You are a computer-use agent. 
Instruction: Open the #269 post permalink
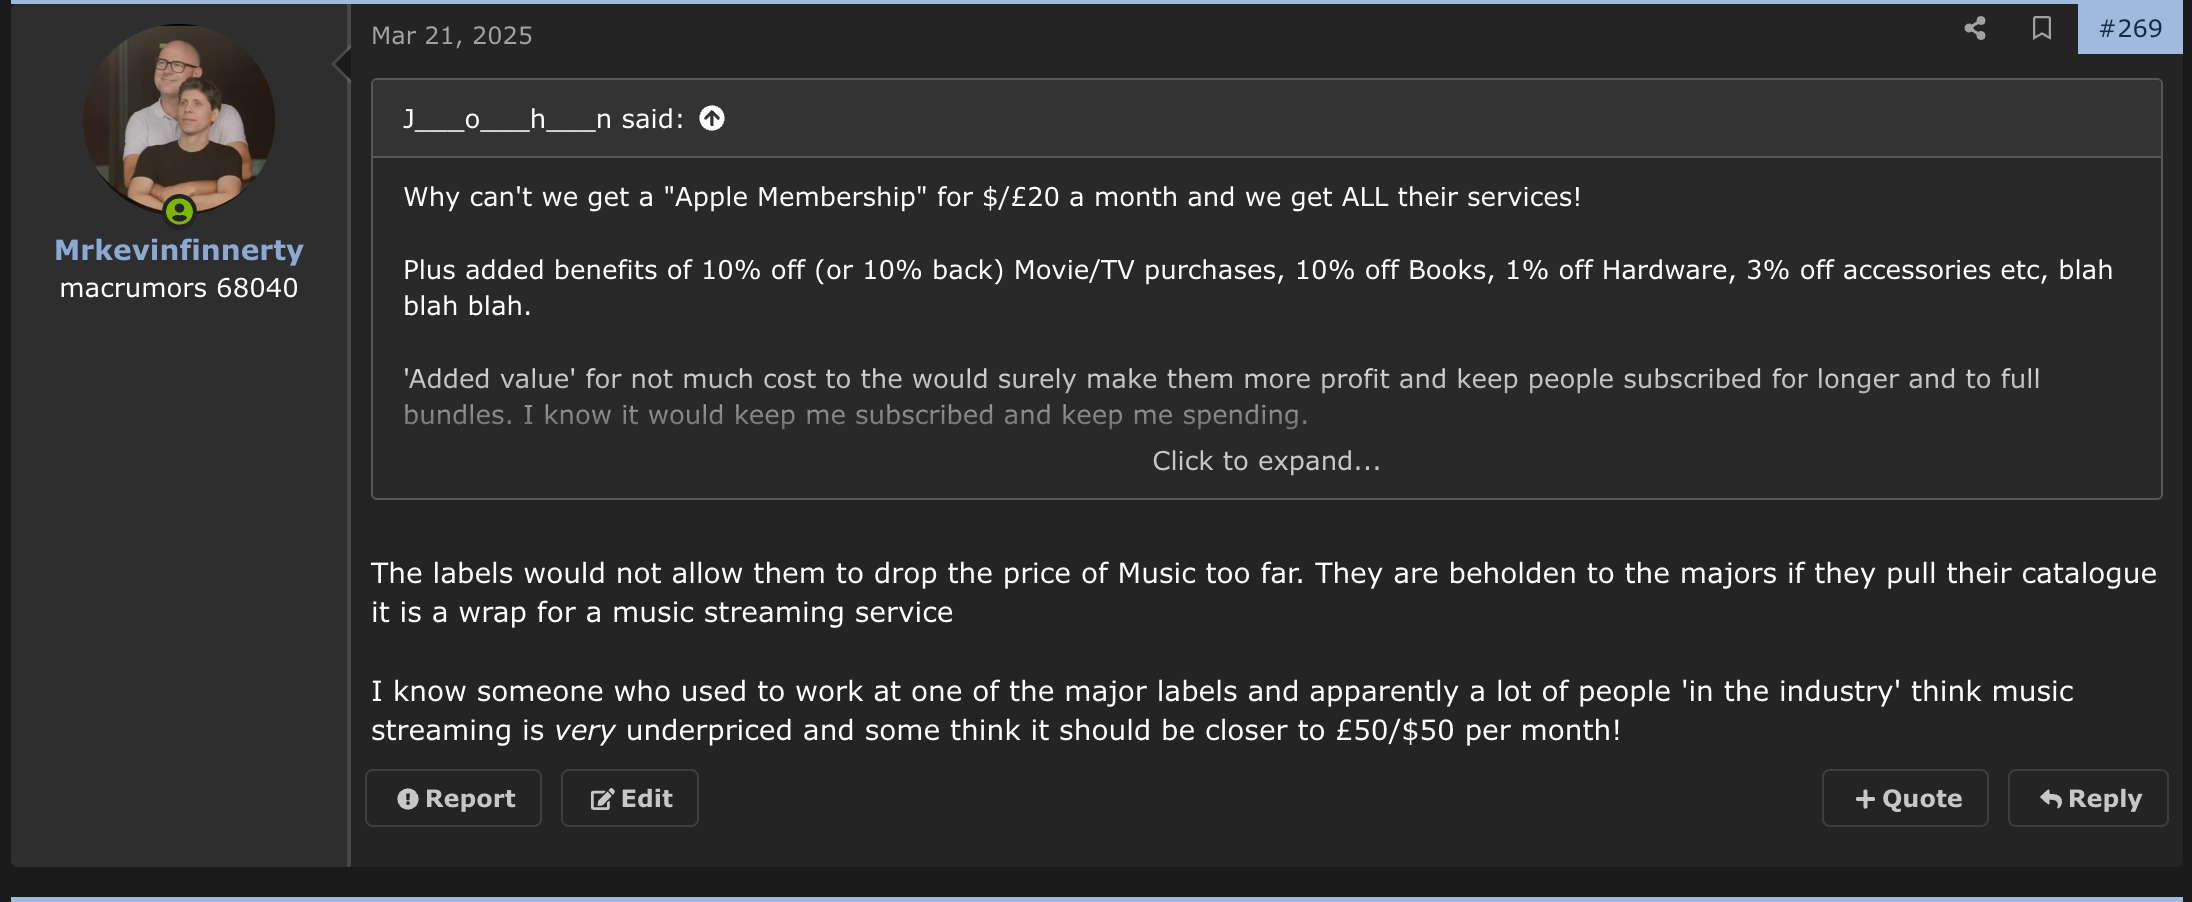pos(2130,28)
